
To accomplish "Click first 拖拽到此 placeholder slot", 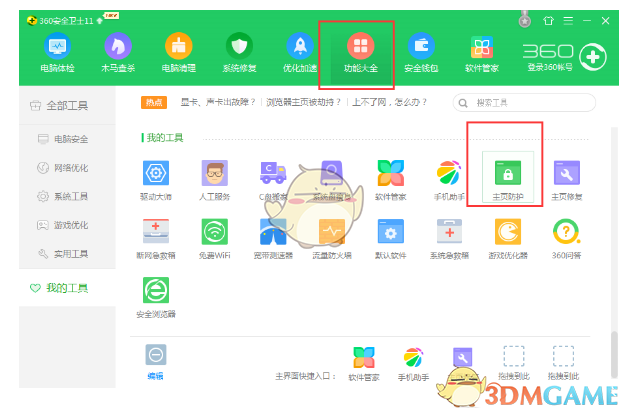I will pos(514,363).
